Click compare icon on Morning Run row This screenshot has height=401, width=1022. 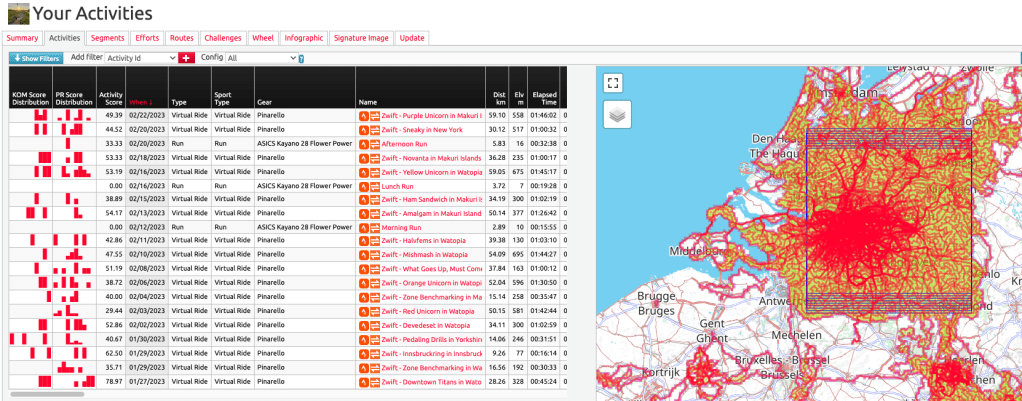(375, 228)
